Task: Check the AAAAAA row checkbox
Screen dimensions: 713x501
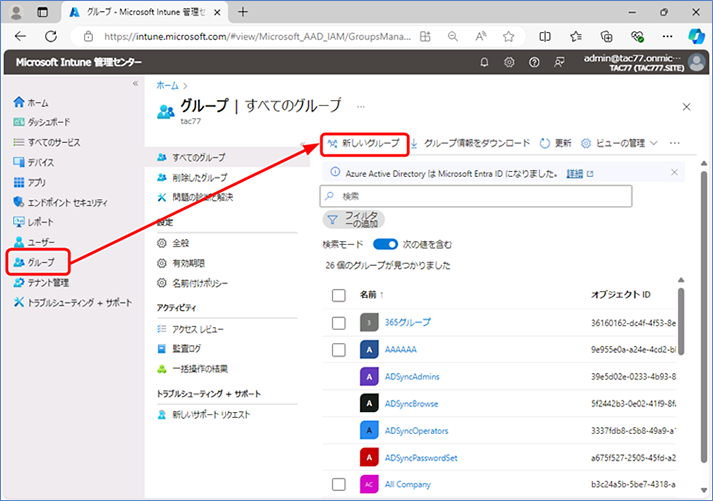Action: [338, 350]
